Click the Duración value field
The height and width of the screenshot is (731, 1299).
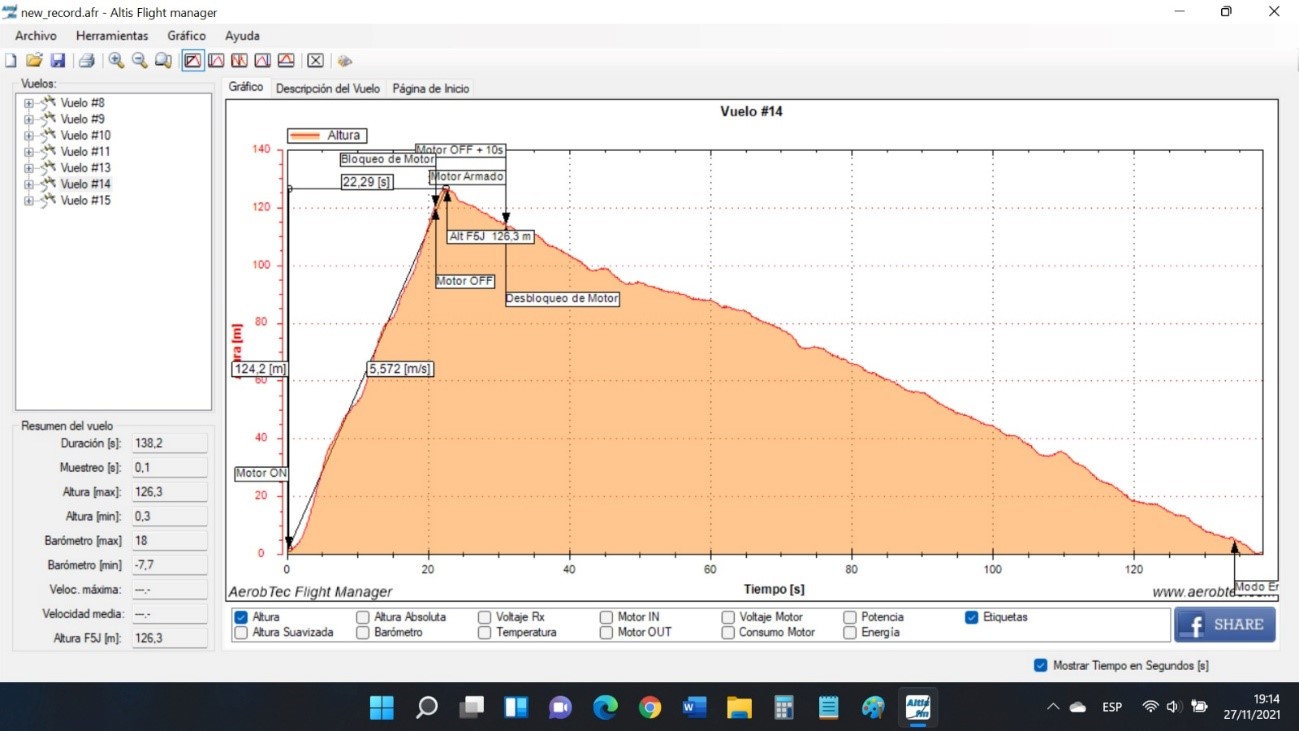coord(169,443)
